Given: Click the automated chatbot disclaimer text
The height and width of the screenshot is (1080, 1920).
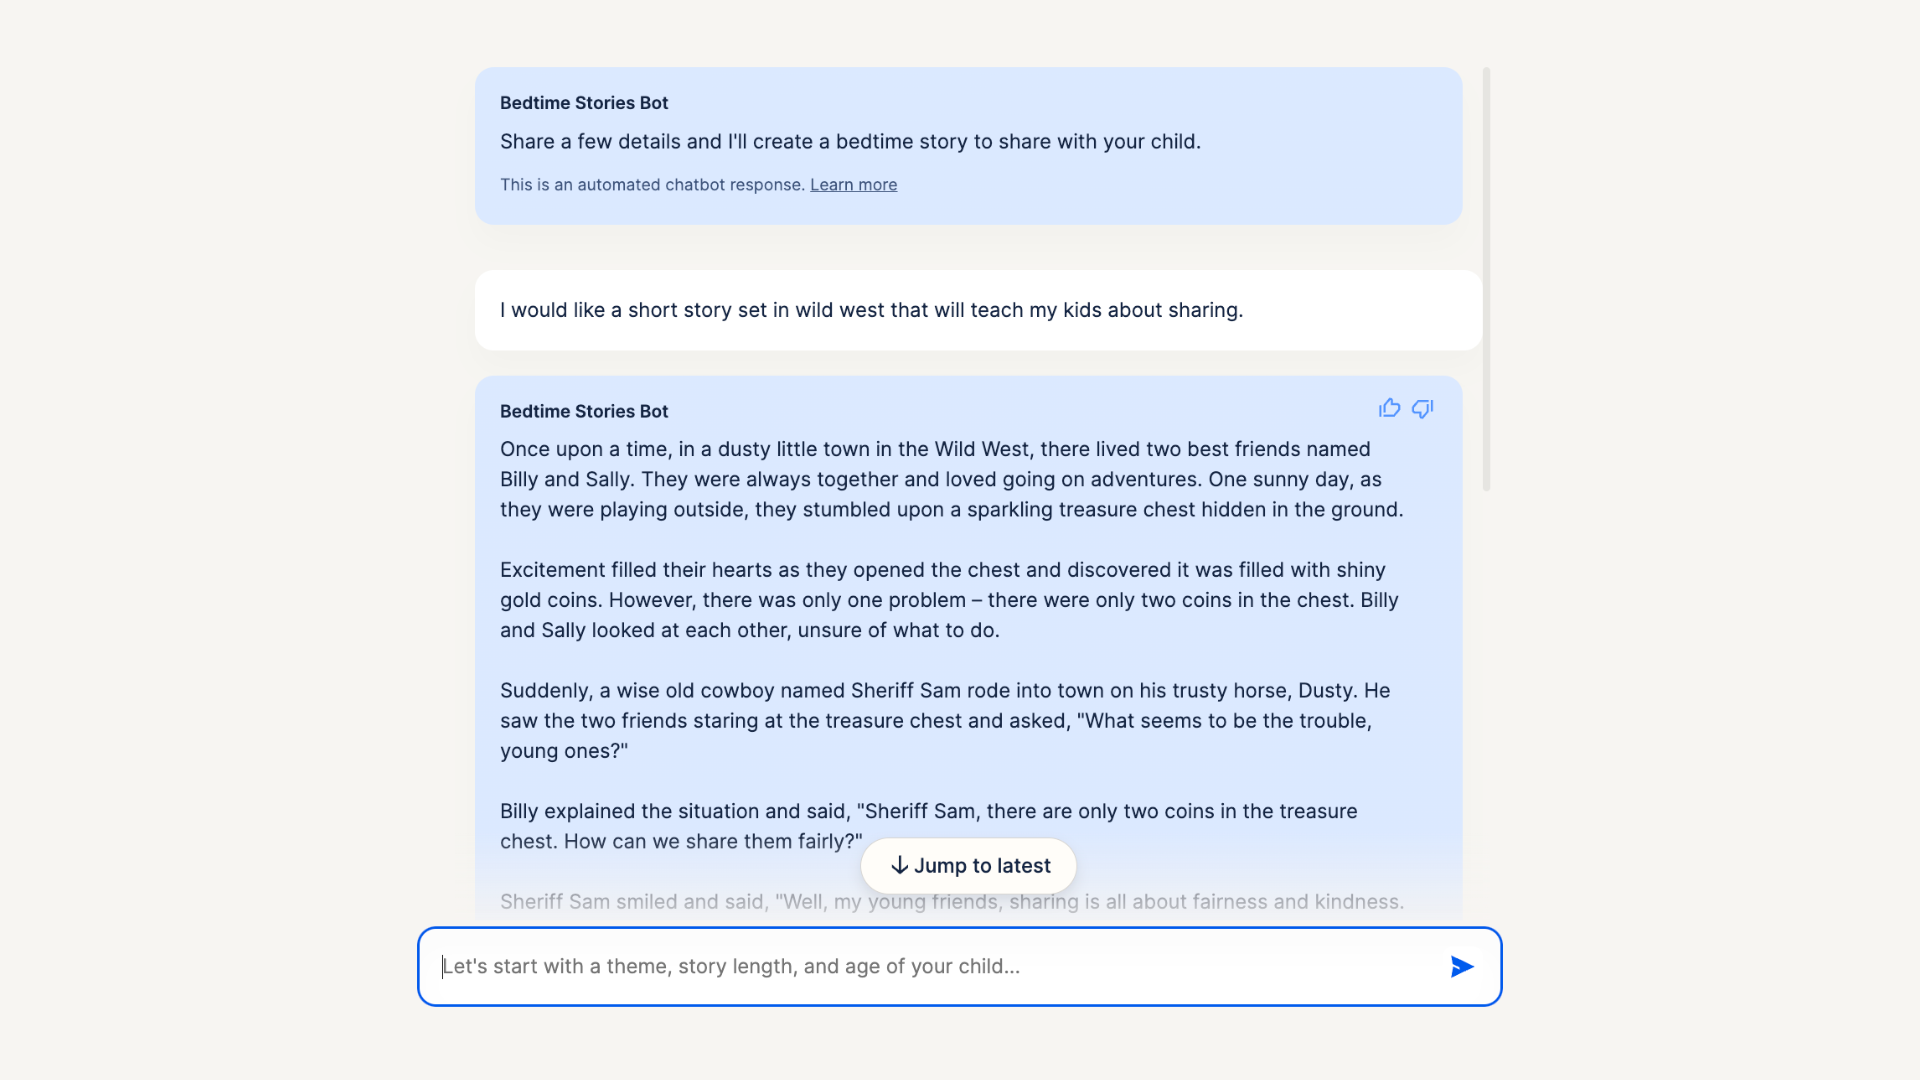Looking at the screenshot, I should pyautogui.click(x=652, y=184).
